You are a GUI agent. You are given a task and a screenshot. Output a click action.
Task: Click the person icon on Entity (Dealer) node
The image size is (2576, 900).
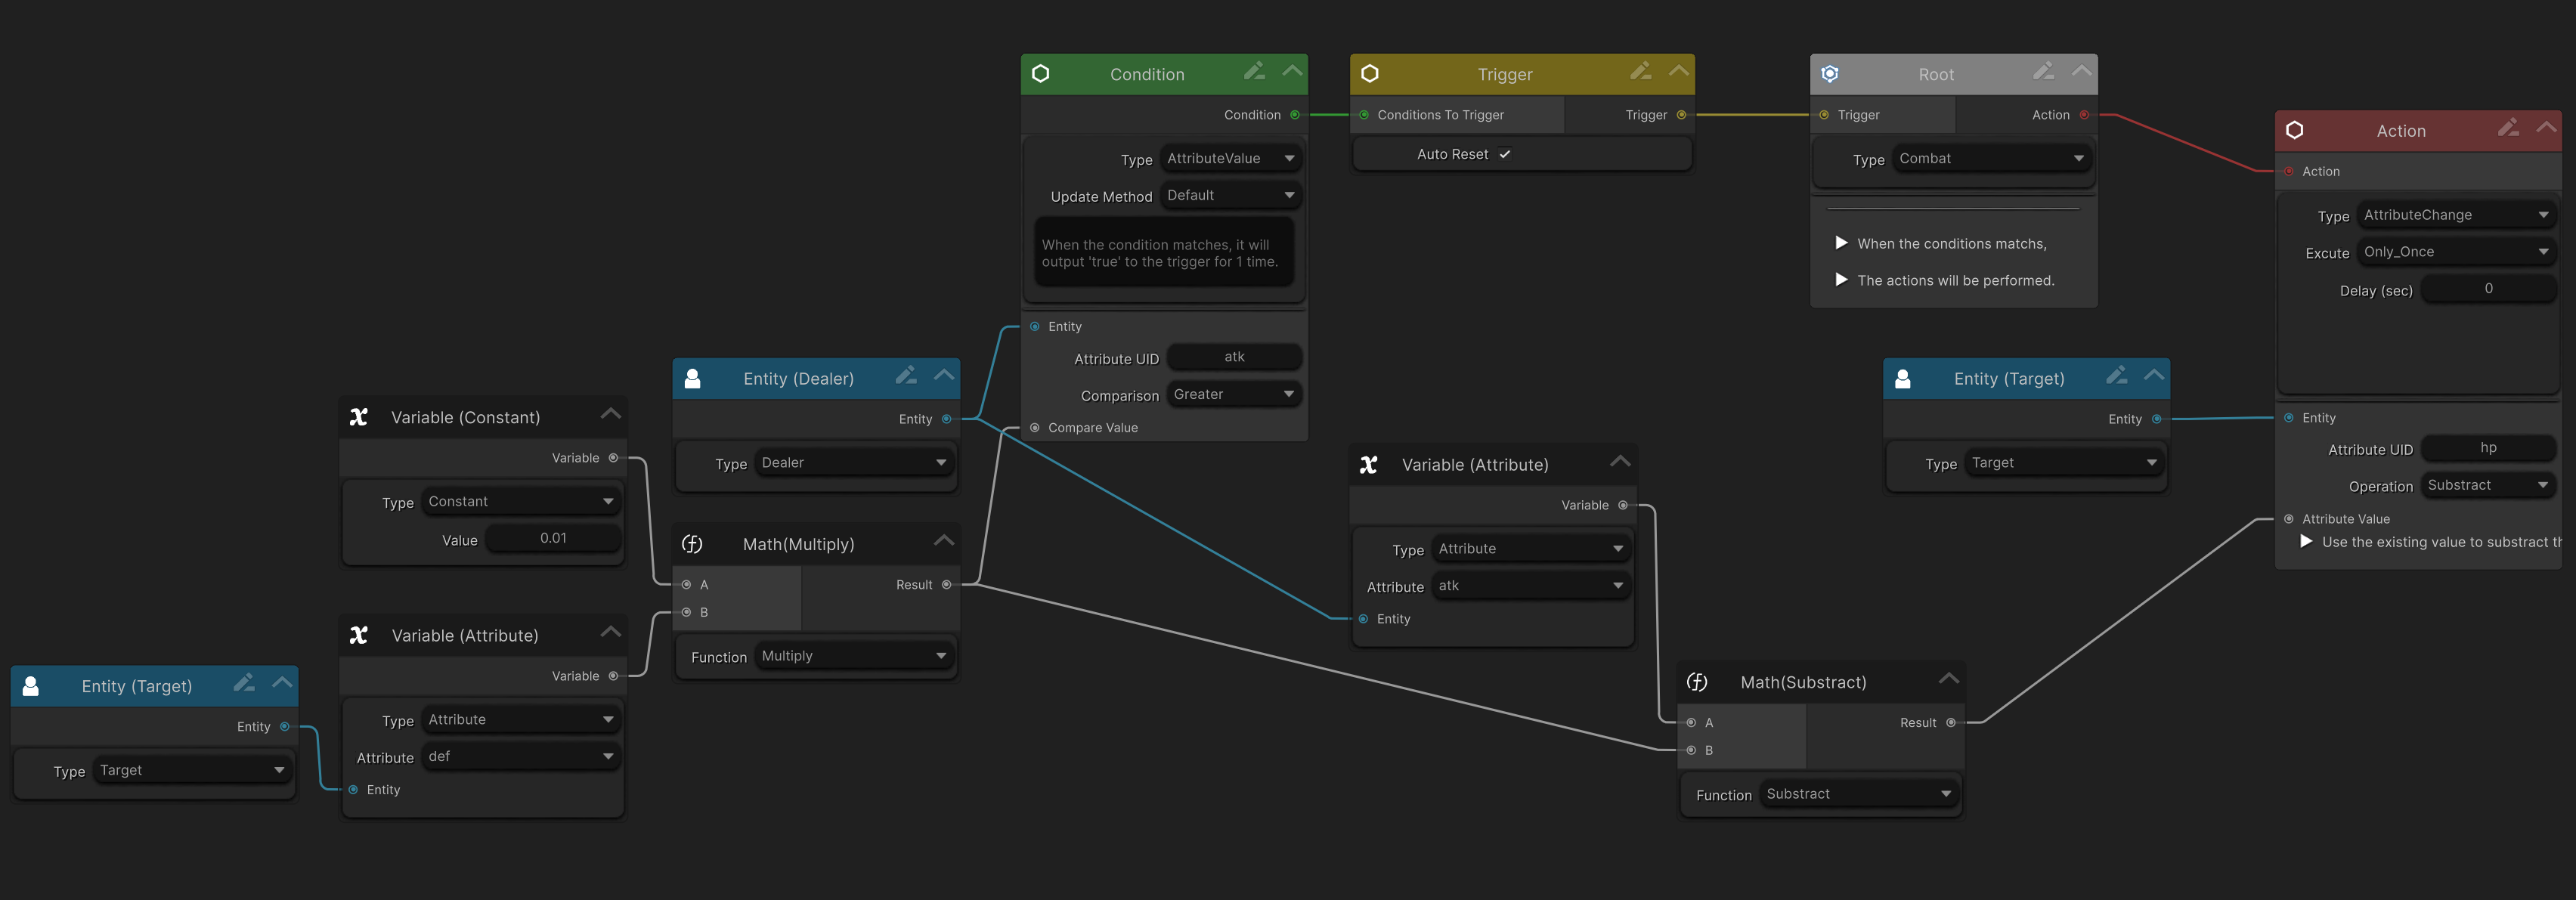[692, 379]
